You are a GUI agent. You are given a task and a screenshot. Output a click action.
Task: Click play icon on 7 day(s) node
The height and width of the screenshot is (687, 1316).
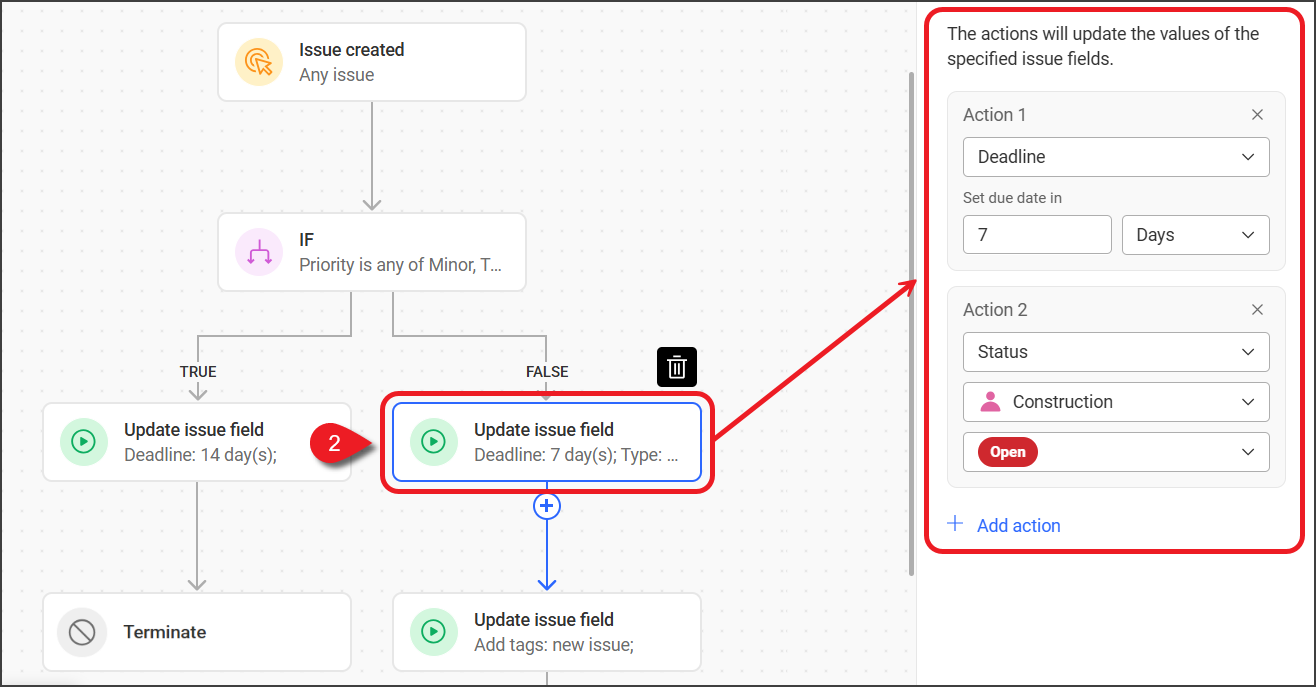click(x=434, y=442)
